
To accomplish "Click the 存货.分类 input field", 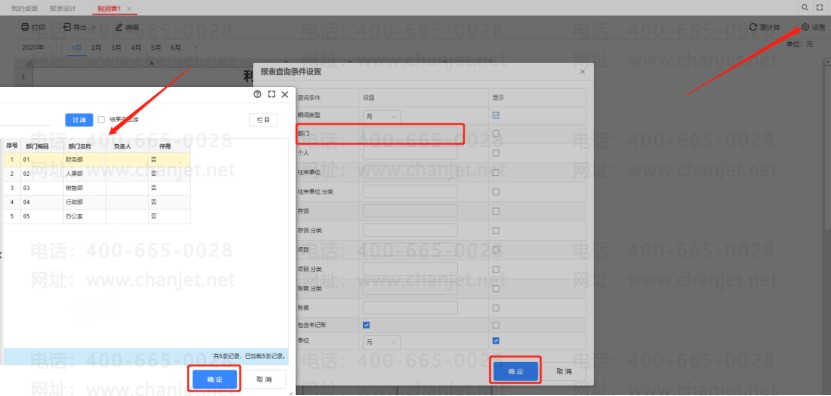I will [x=410, y=230].
